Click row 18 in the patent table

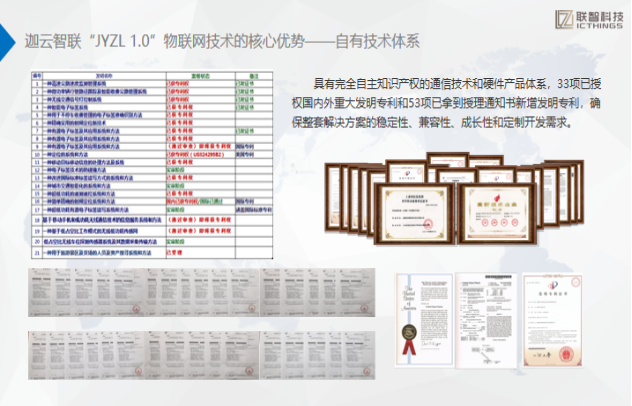point(152,220)
